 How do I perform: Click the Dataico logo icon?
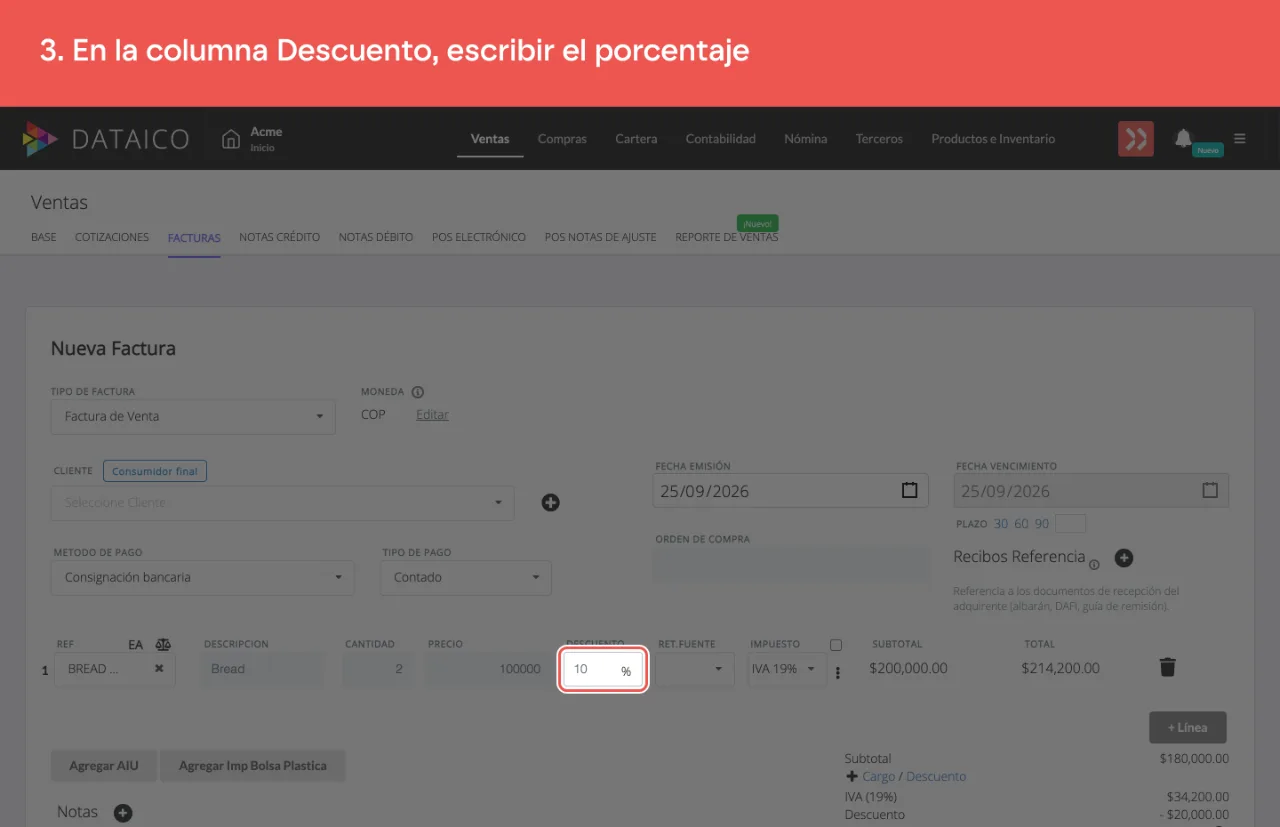pos(40,139)
